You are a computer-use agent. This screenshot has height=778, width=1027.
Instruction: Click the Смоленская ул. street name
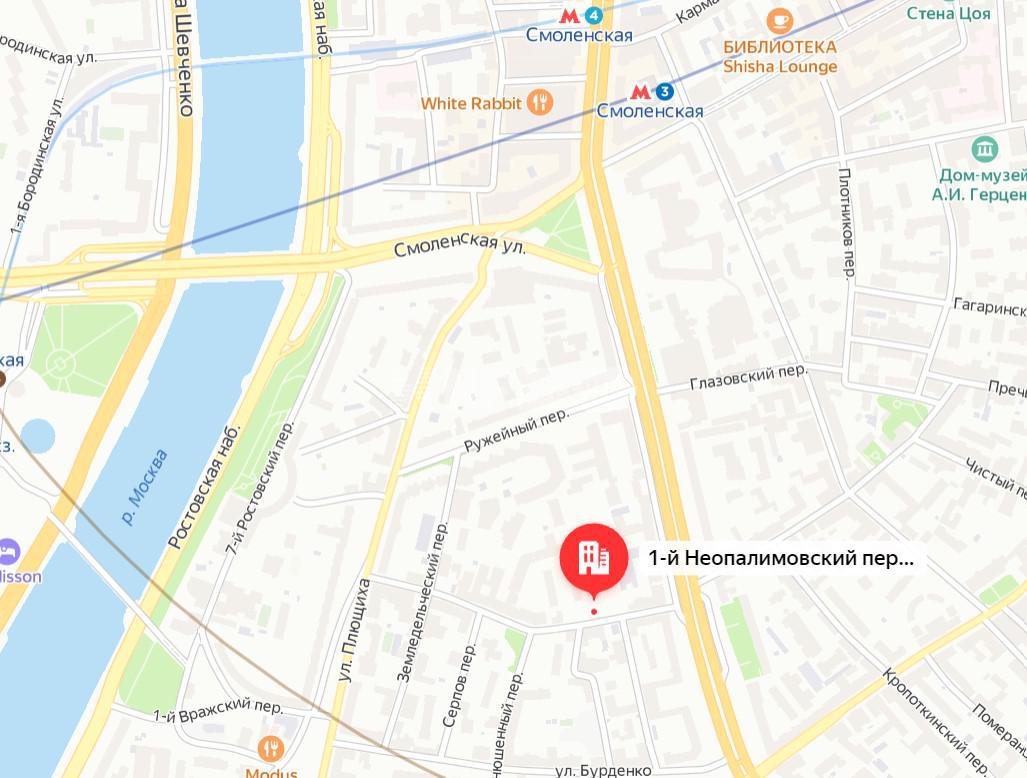pyautogui.click(x=460, y=244)
